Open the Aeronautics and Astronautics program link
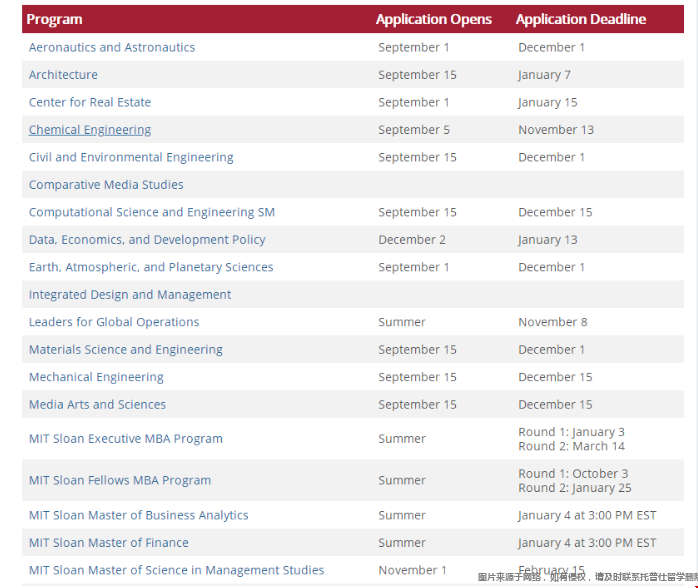The image size is (698, 588). (112, 47)
